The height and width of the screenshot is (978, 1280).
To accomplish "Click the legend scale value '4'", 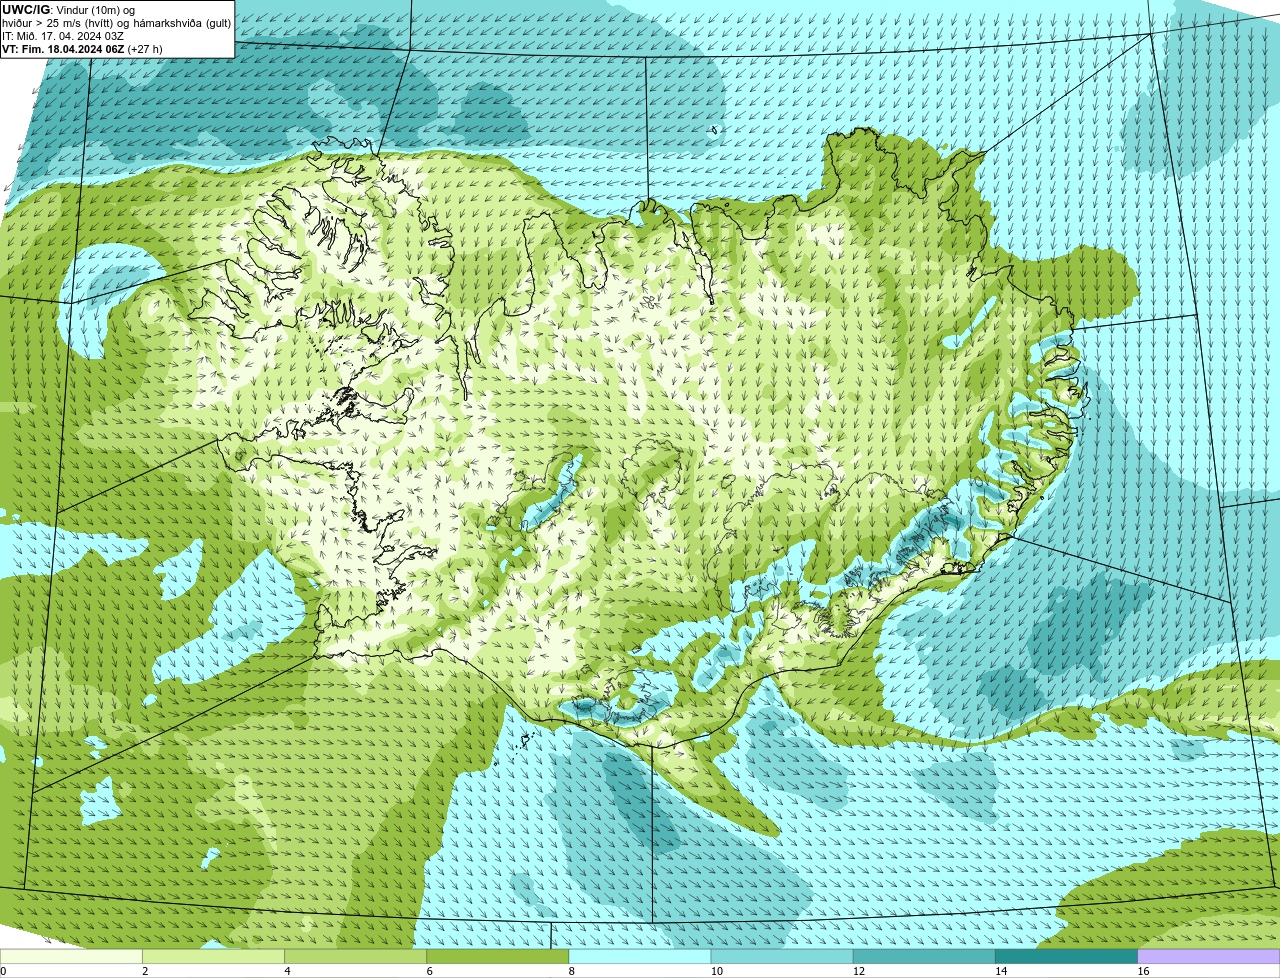I will (x=287, y=971).
